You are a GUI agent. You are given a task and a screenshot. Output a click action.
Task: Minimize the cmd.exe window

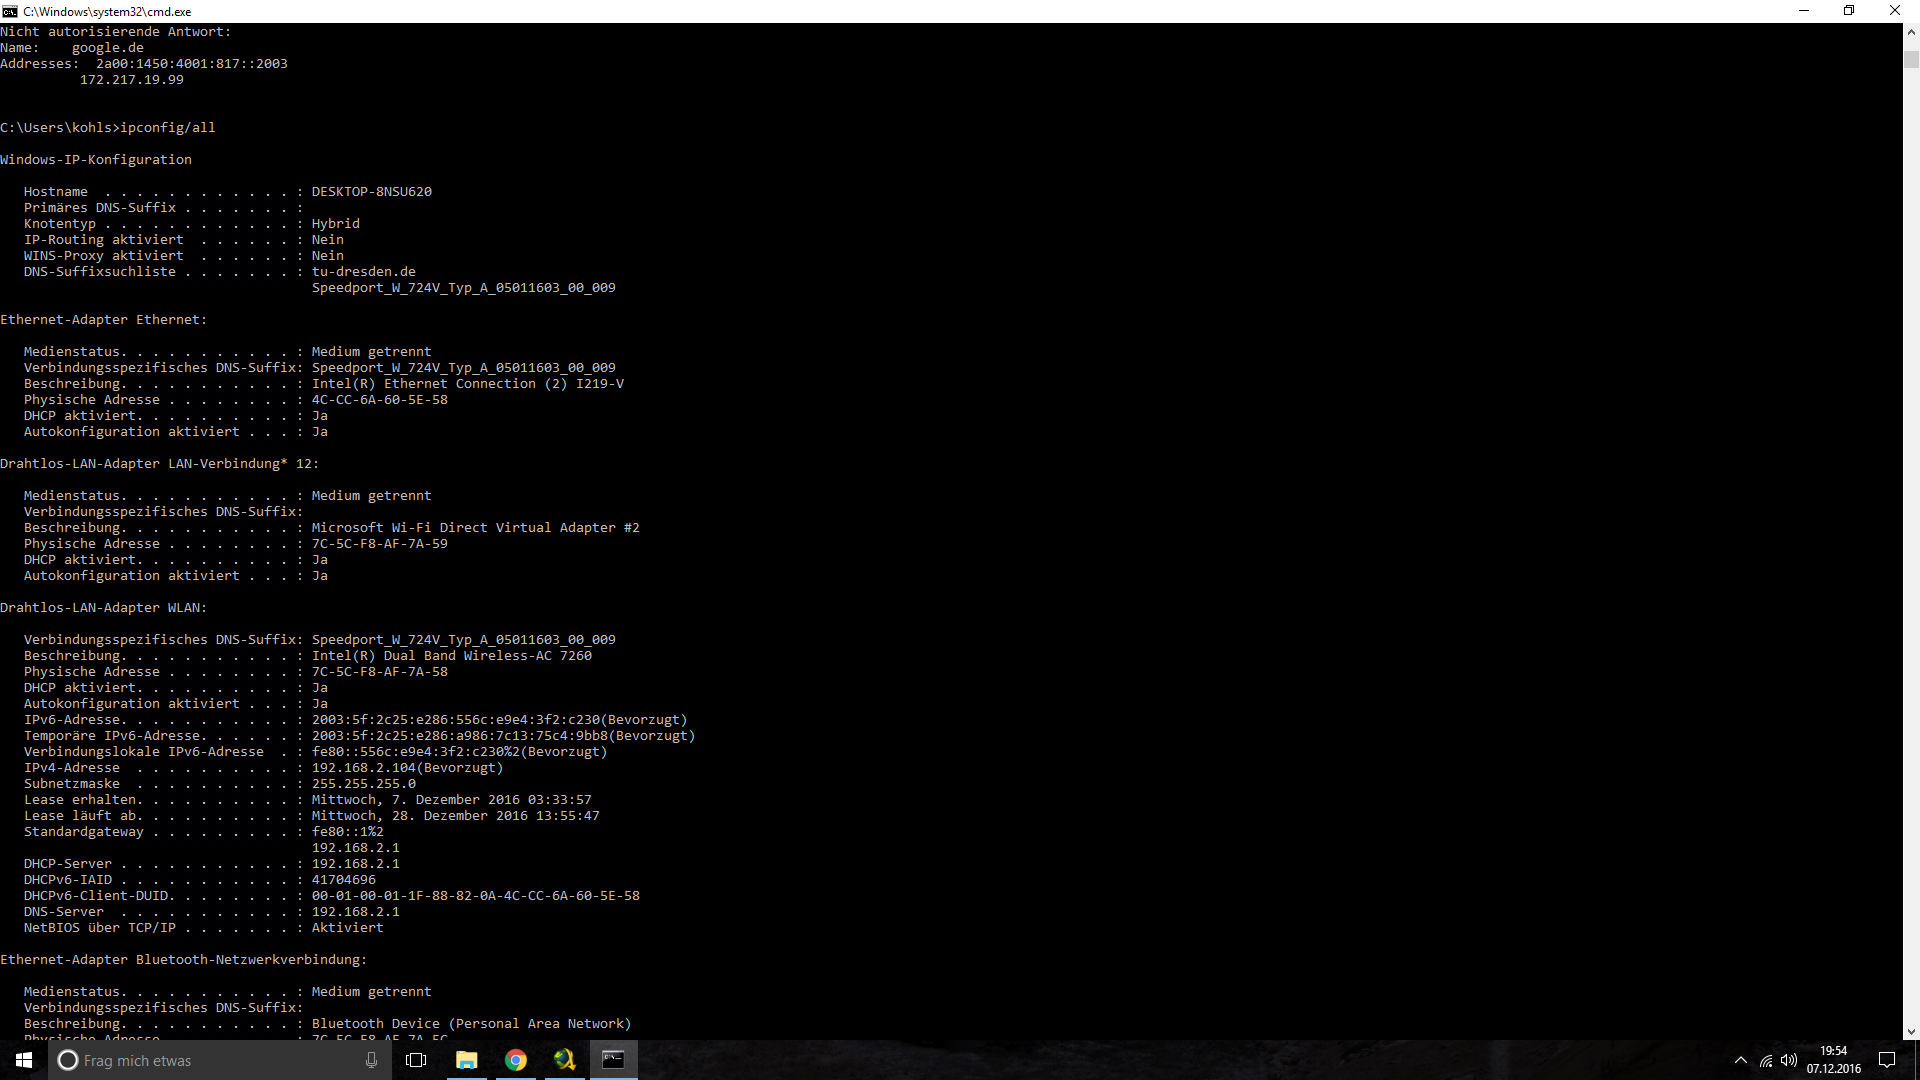(x=1804, y=11)
